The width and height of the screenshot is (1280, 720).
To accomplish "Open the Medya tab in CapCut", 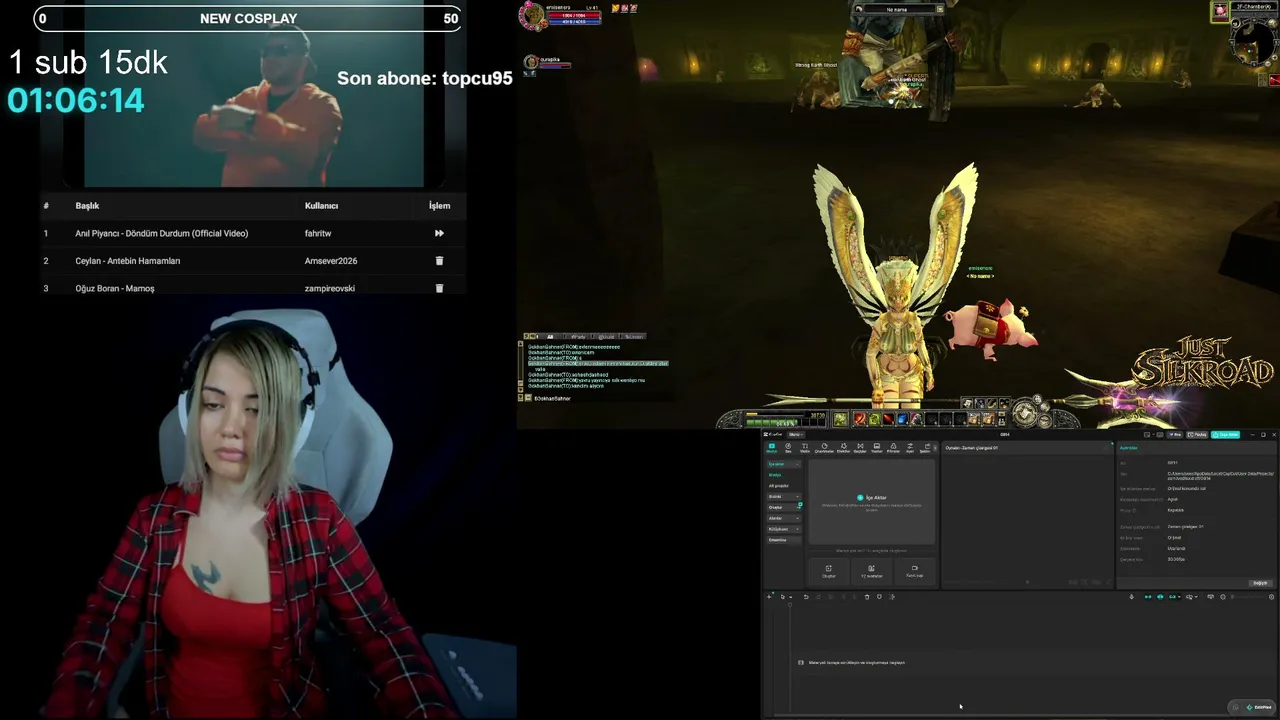I will click(x=771, y=447).
